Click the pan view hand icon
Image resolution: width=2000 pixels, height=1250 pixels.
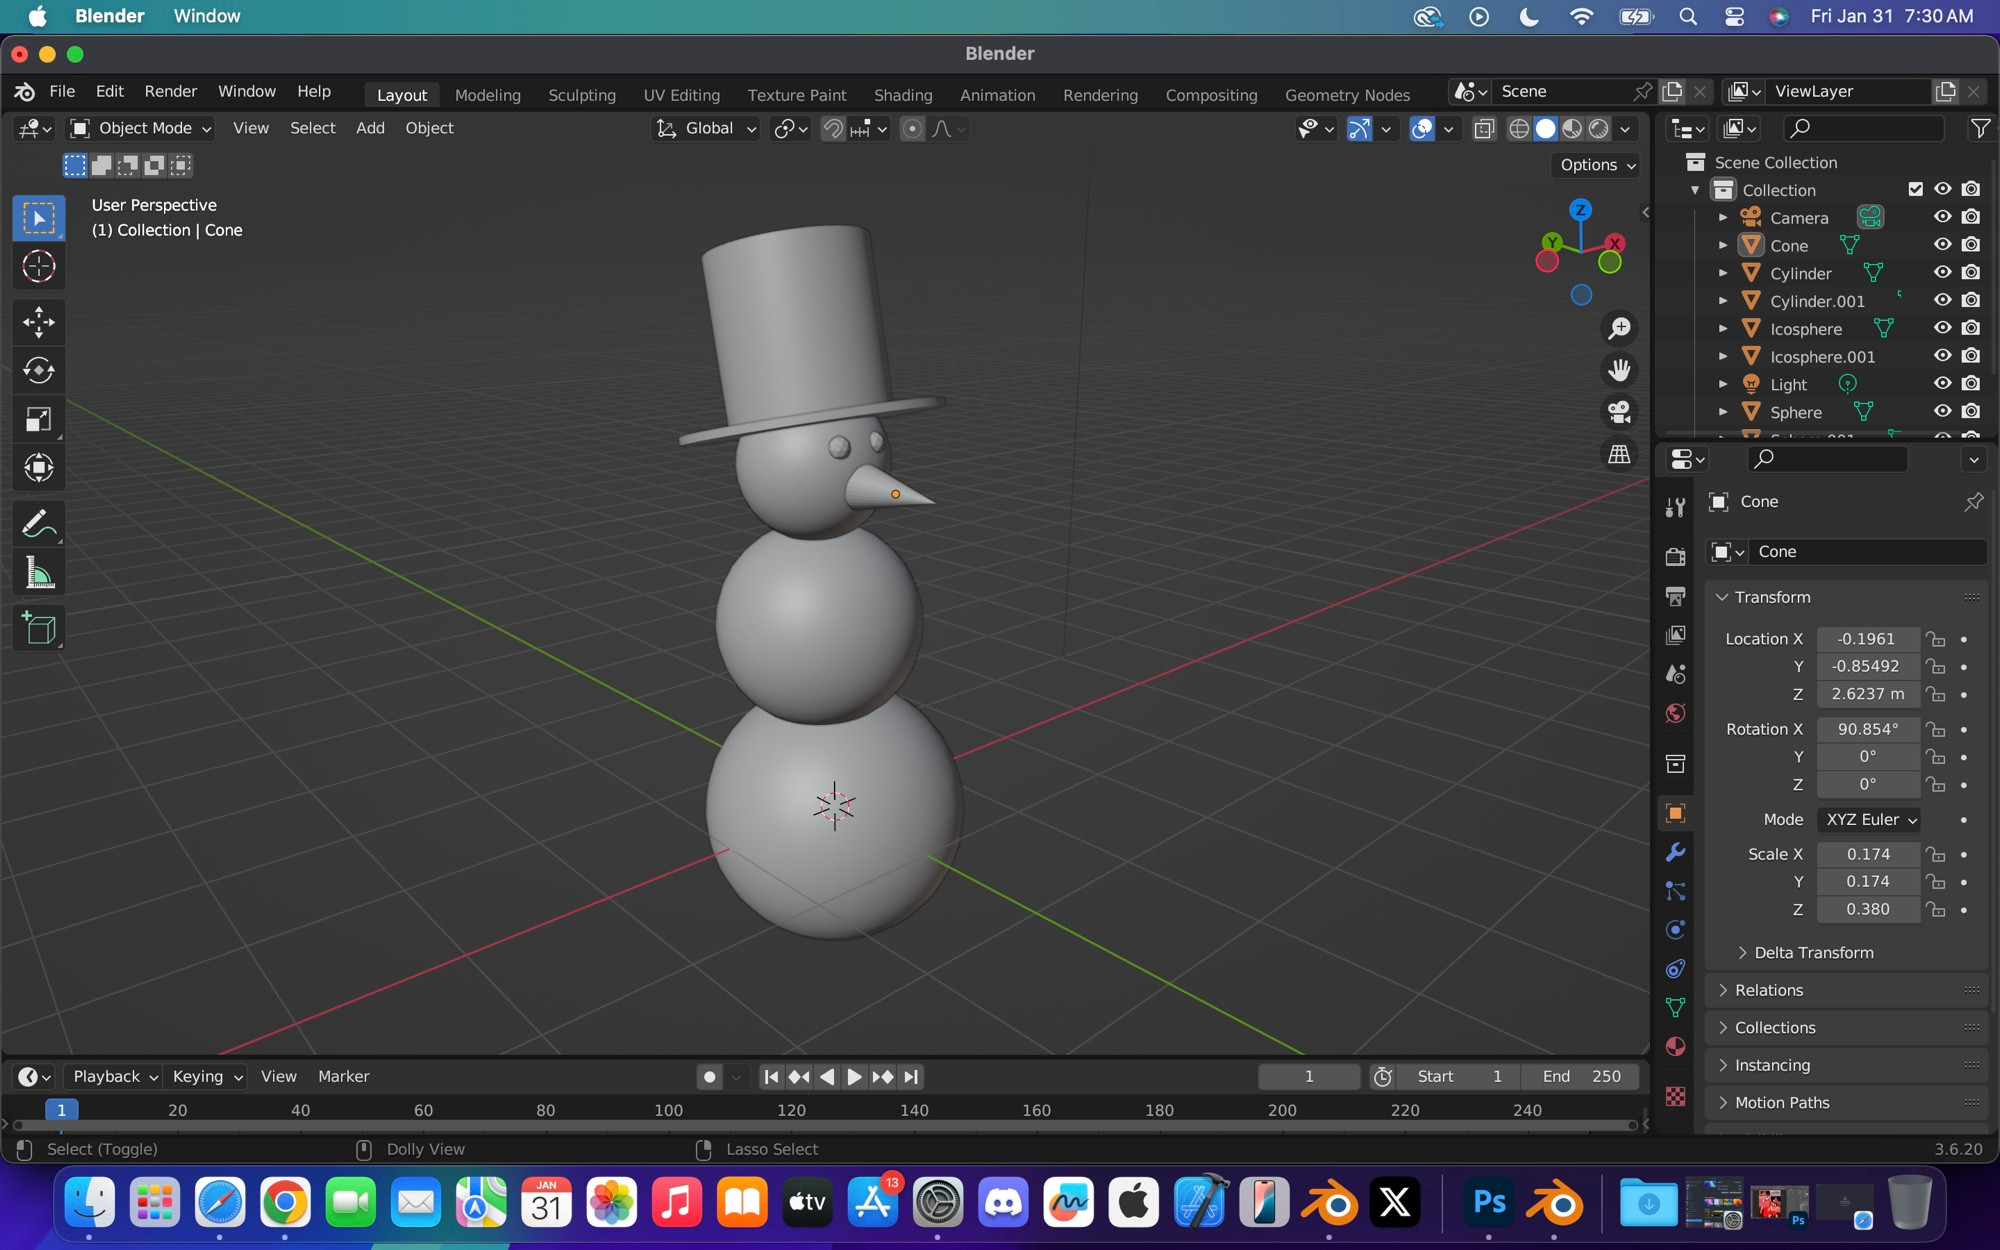coord(1619,370)
